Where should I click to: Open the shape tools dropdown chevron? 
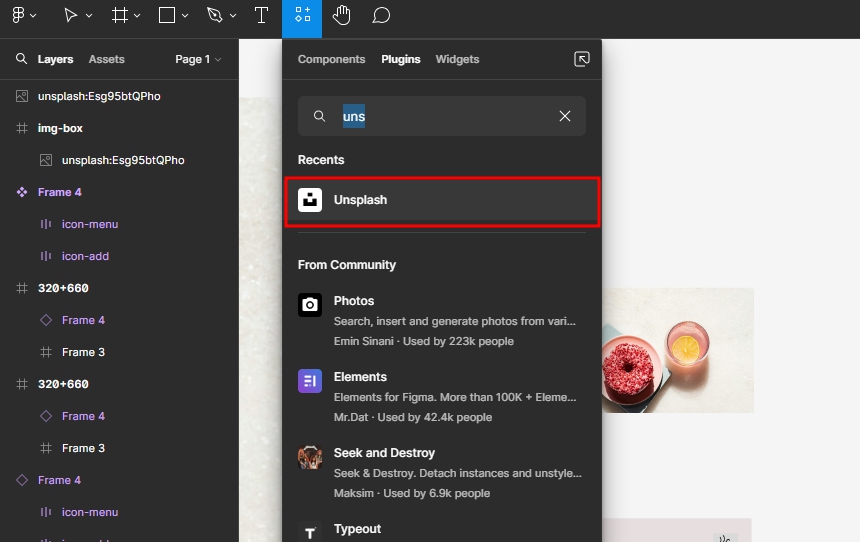(185, 16)
